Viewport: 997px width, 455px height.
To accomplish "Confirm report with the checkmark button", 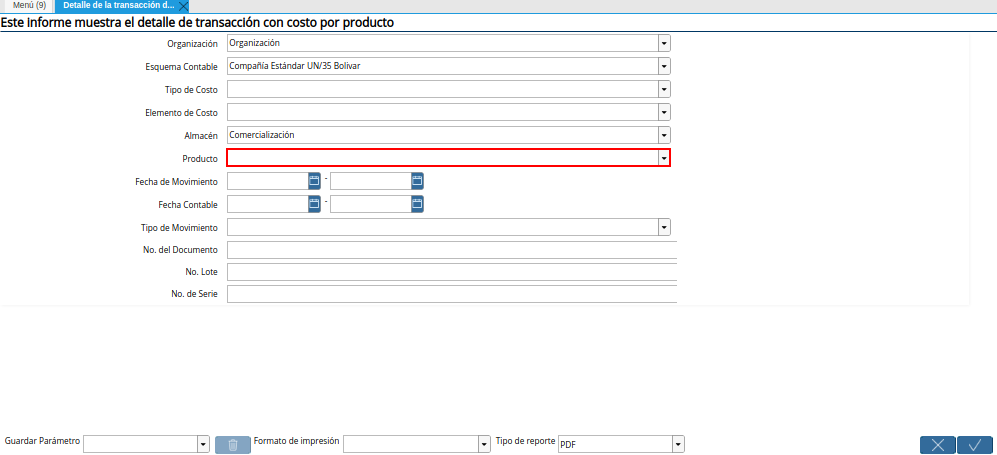I will pos(975,445).
